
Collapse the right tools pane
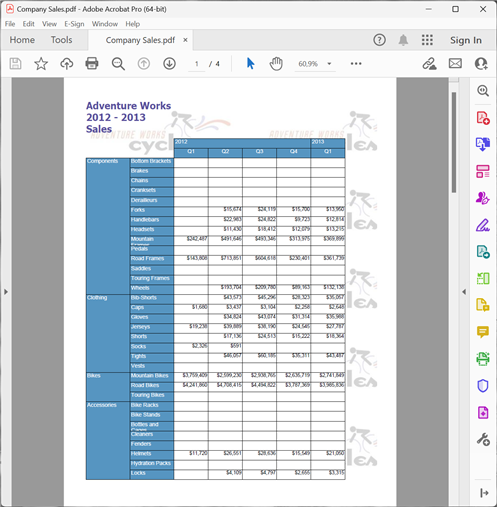(484, 493)
